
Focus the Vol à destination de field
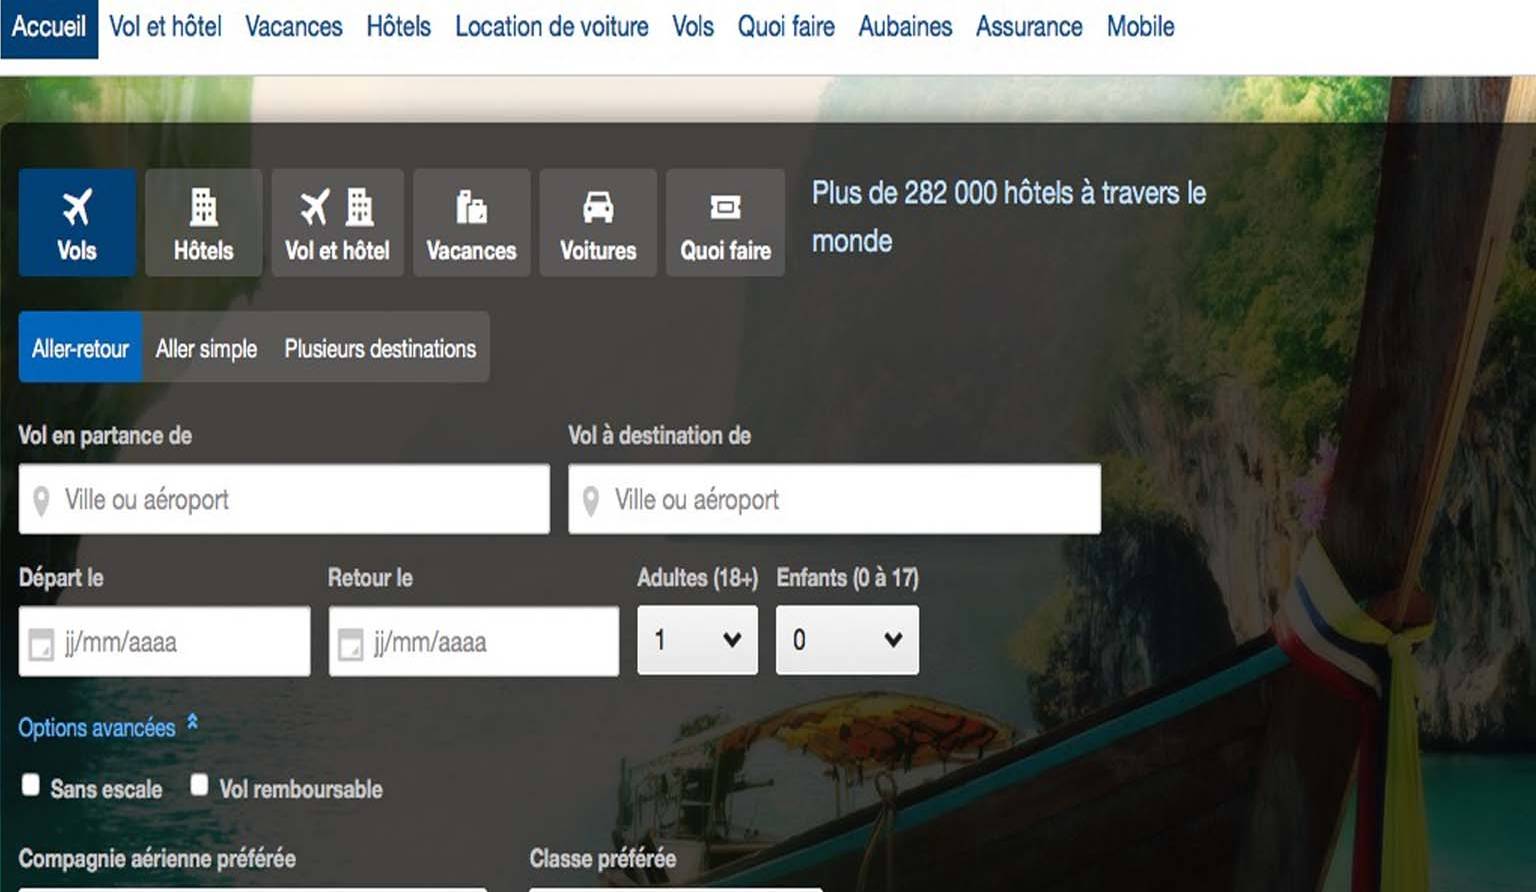pyautogui.click(x=835, y=499)
